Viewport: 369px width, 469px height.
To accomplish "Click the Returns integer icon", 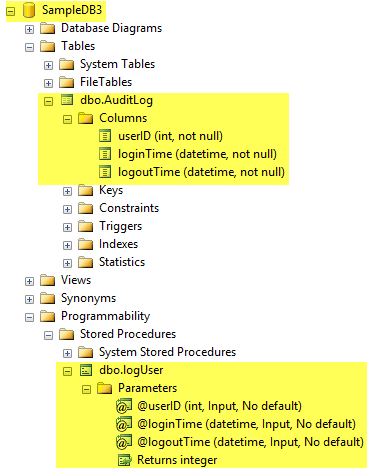I will 125,460.
